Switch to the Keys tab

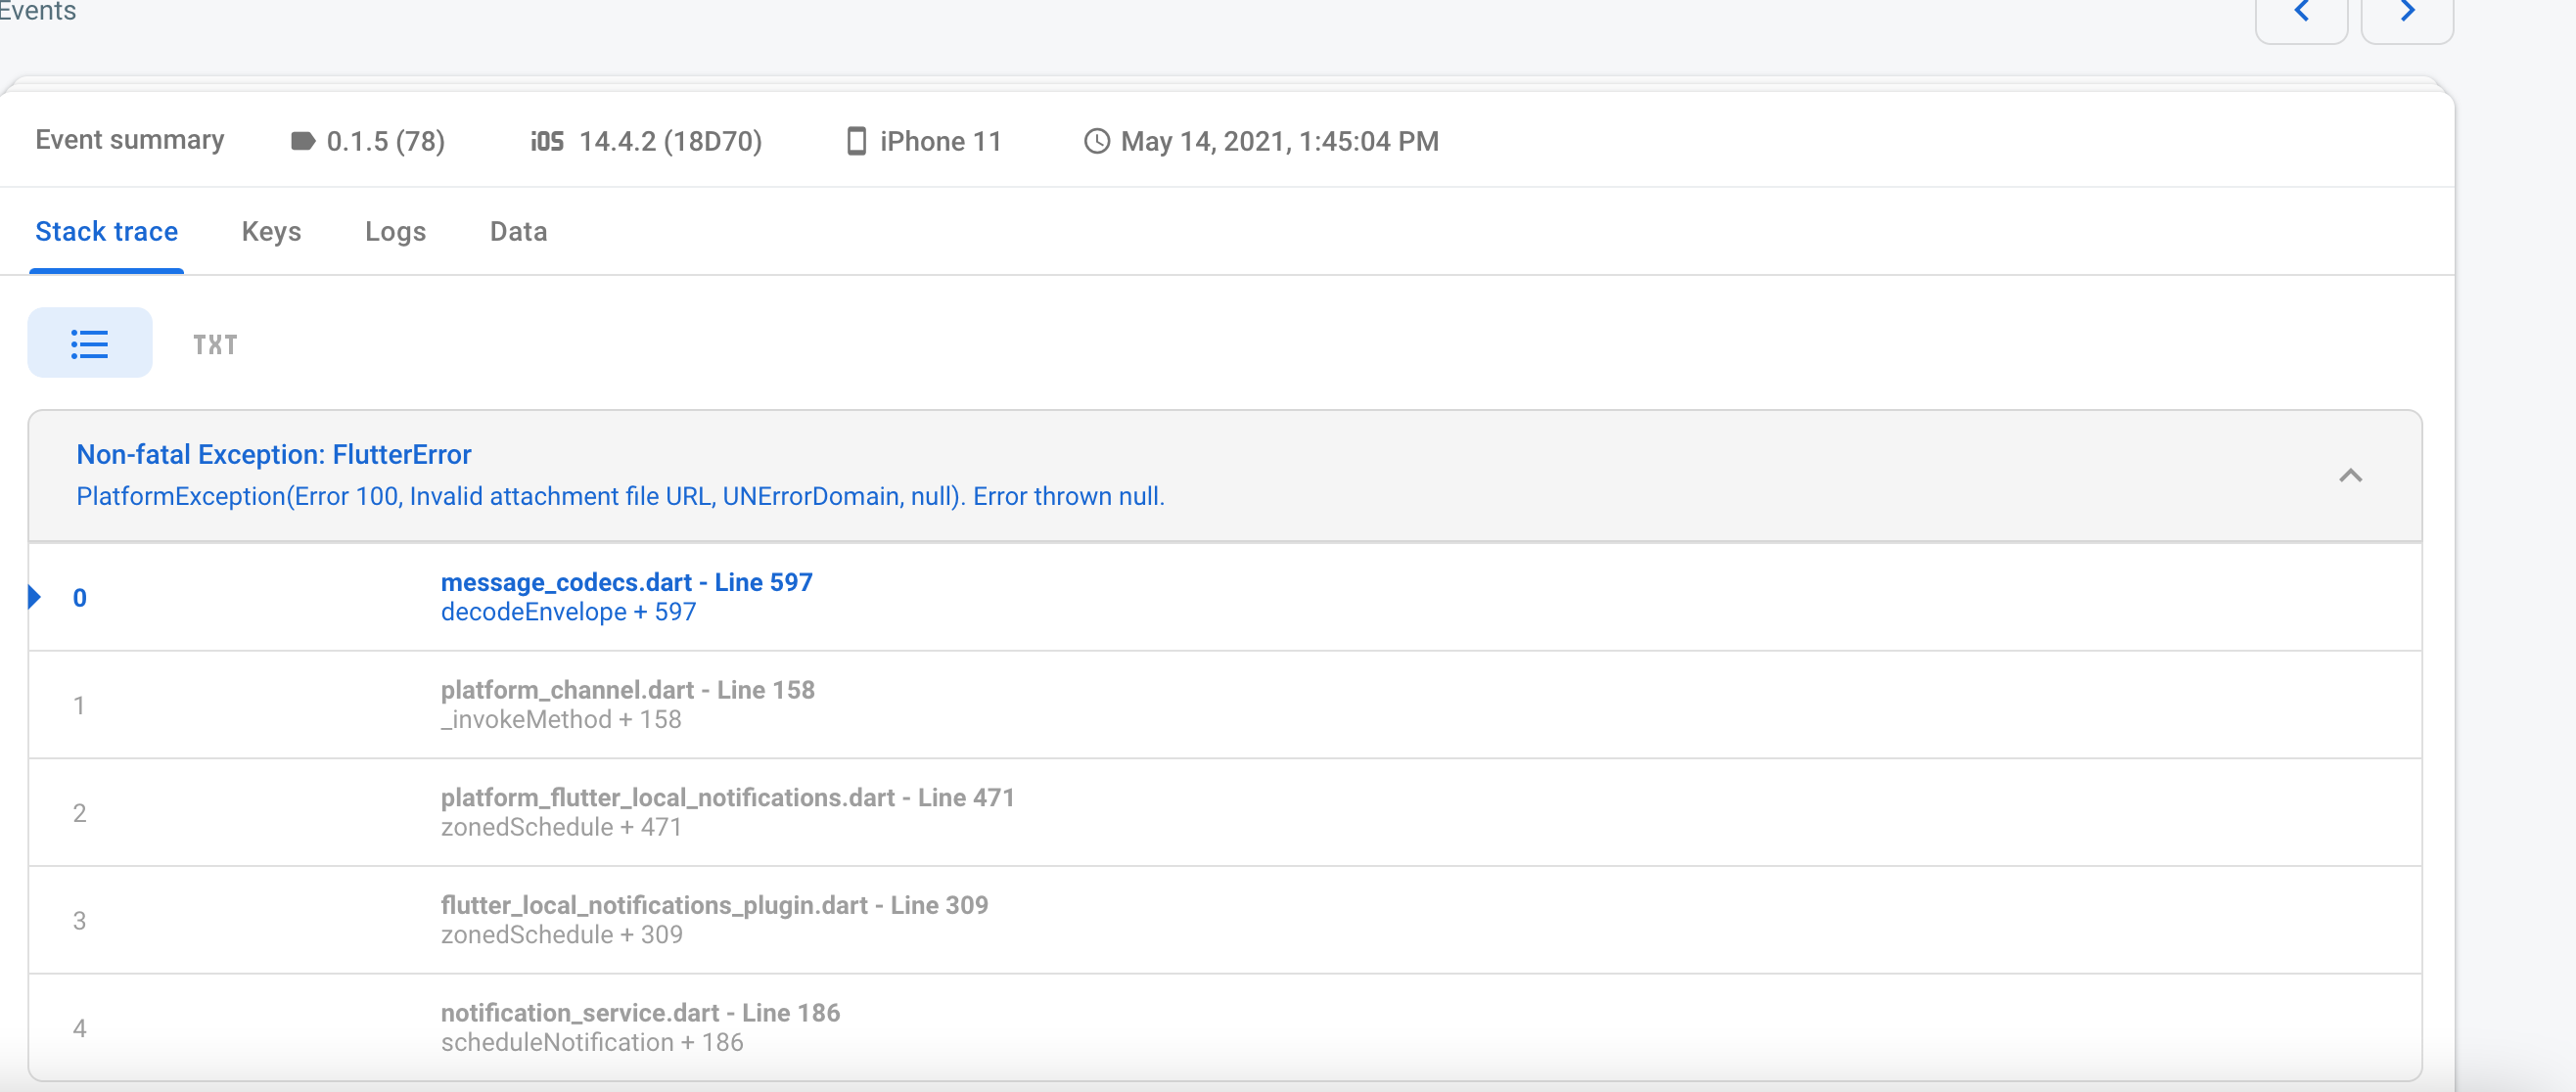271,231
